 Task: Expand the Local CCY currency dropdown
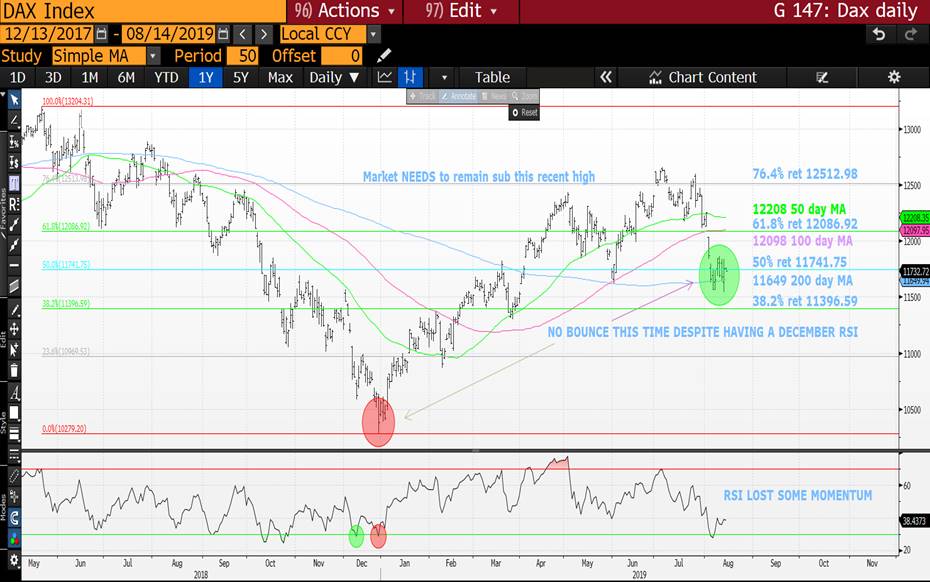point(373,34)
